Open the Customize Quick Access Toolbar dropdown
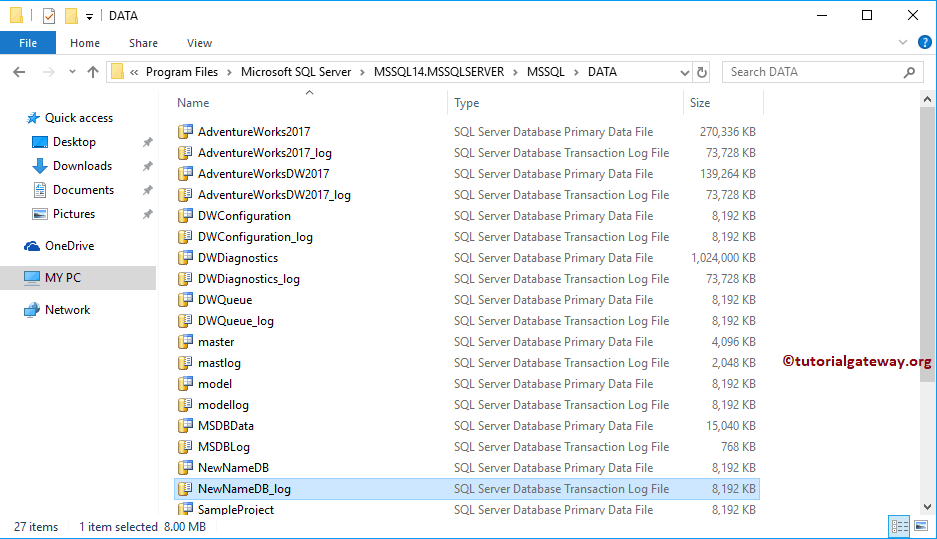The image size is (937, 539). tap(89, 17)
